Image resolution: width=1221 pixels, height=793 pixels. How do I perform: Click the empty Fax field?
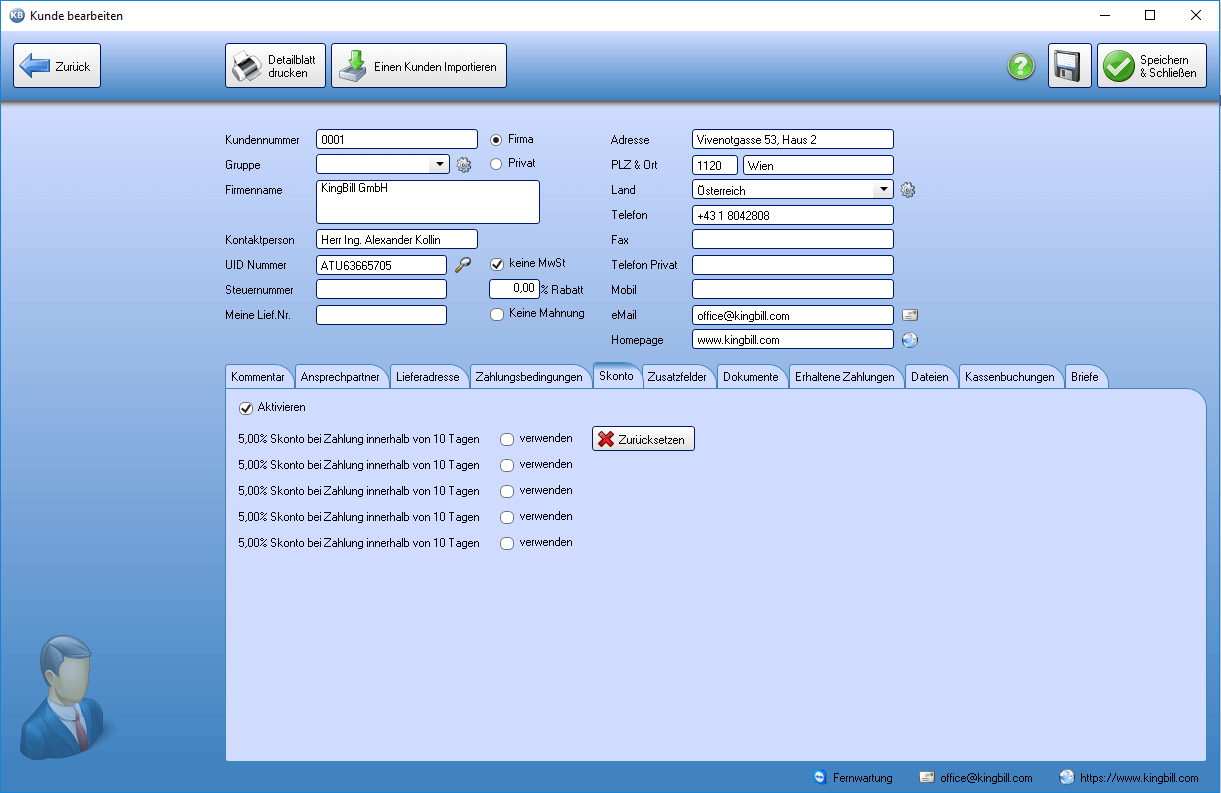[792, 240]
